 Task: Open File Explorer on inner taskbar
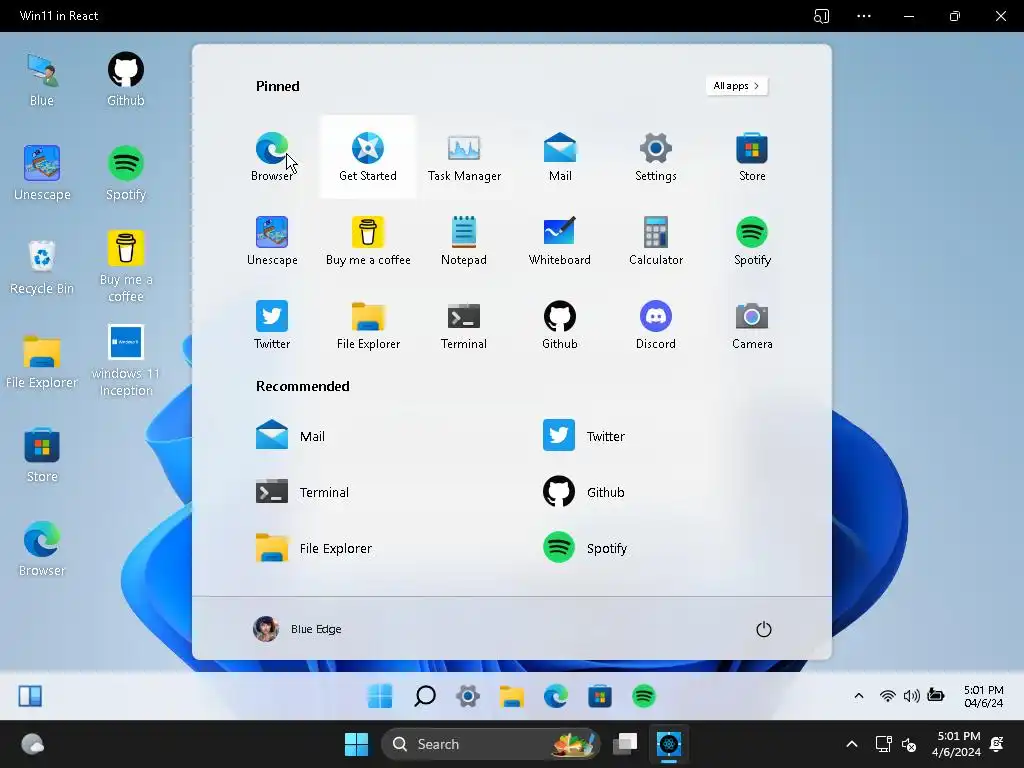pos(511,696)
